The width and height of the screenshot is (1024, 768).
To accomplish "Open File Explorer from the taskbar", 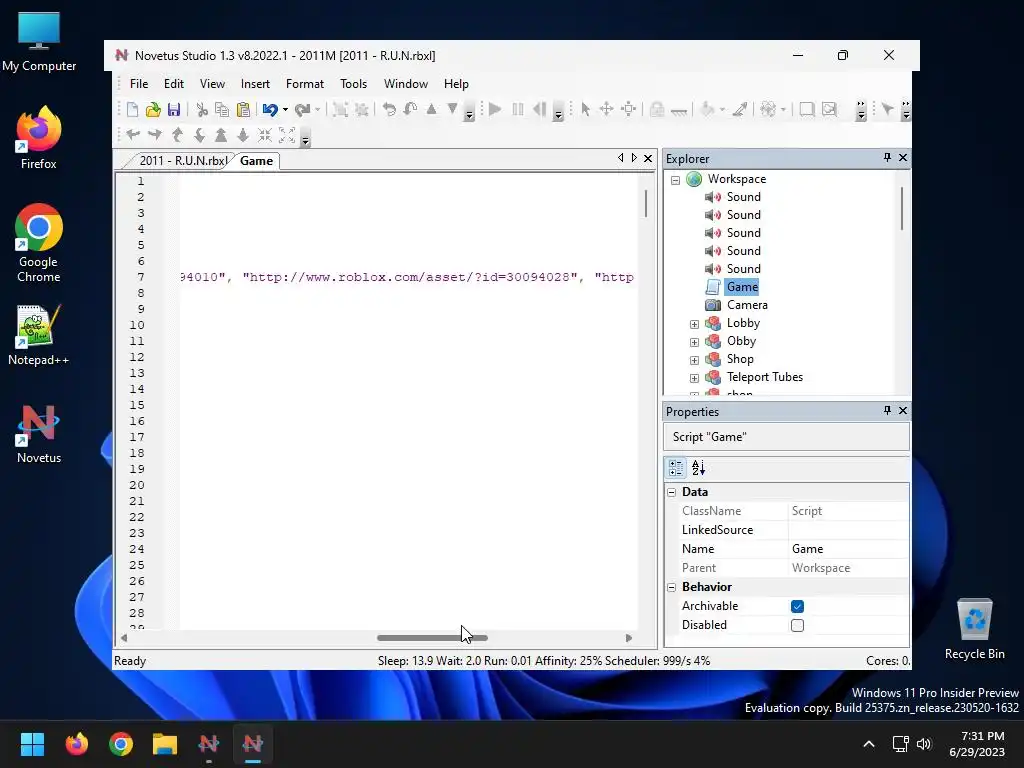I will pos(165,743).
